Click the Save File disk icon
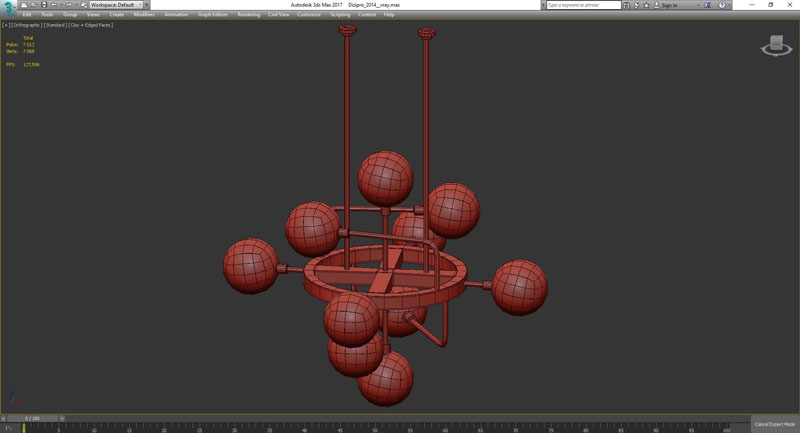Viewport: 800px width, 433px height. point(43,5)
